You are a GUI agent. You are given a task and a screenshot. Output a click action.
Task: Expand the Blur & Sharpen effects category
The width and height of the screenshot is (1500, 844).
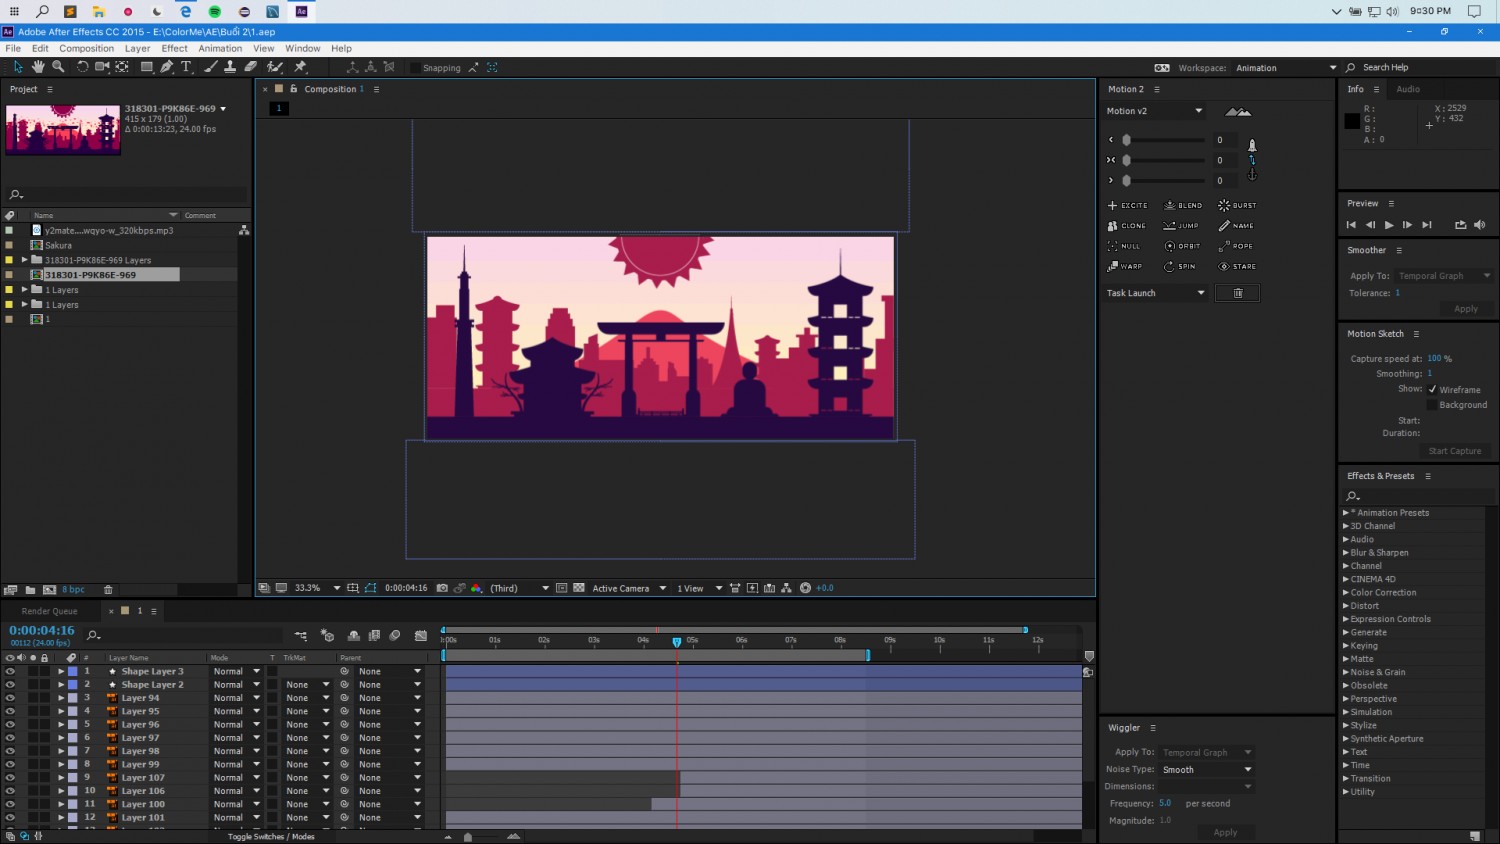(1346, 552)
